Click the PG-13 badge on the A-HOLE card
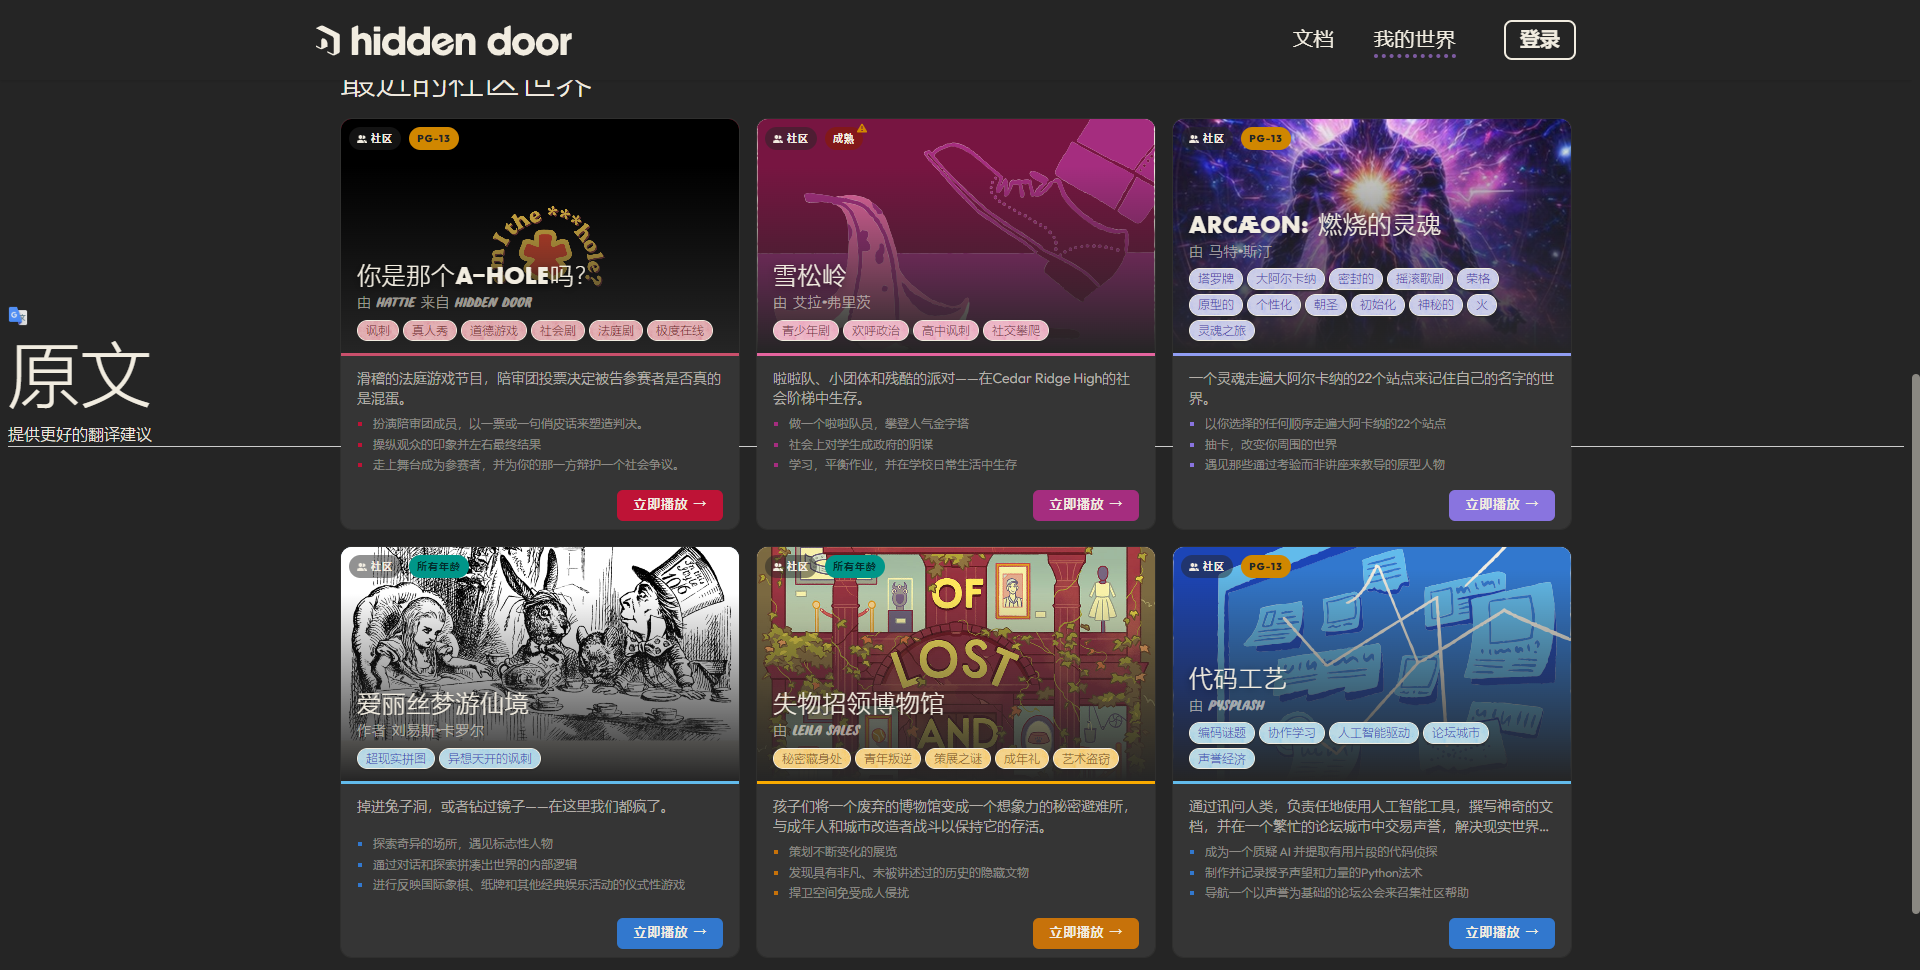The width and height of the screenshot is (1920, 970). coord(434,139)
